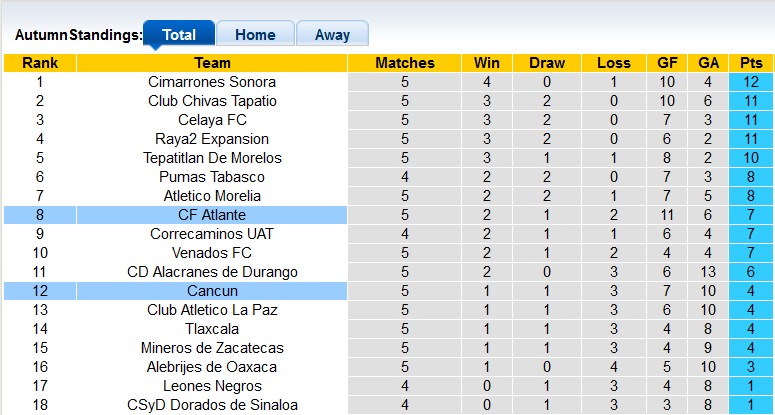Click the Win column header
The image size is (775, 415).
click(487, 63)
